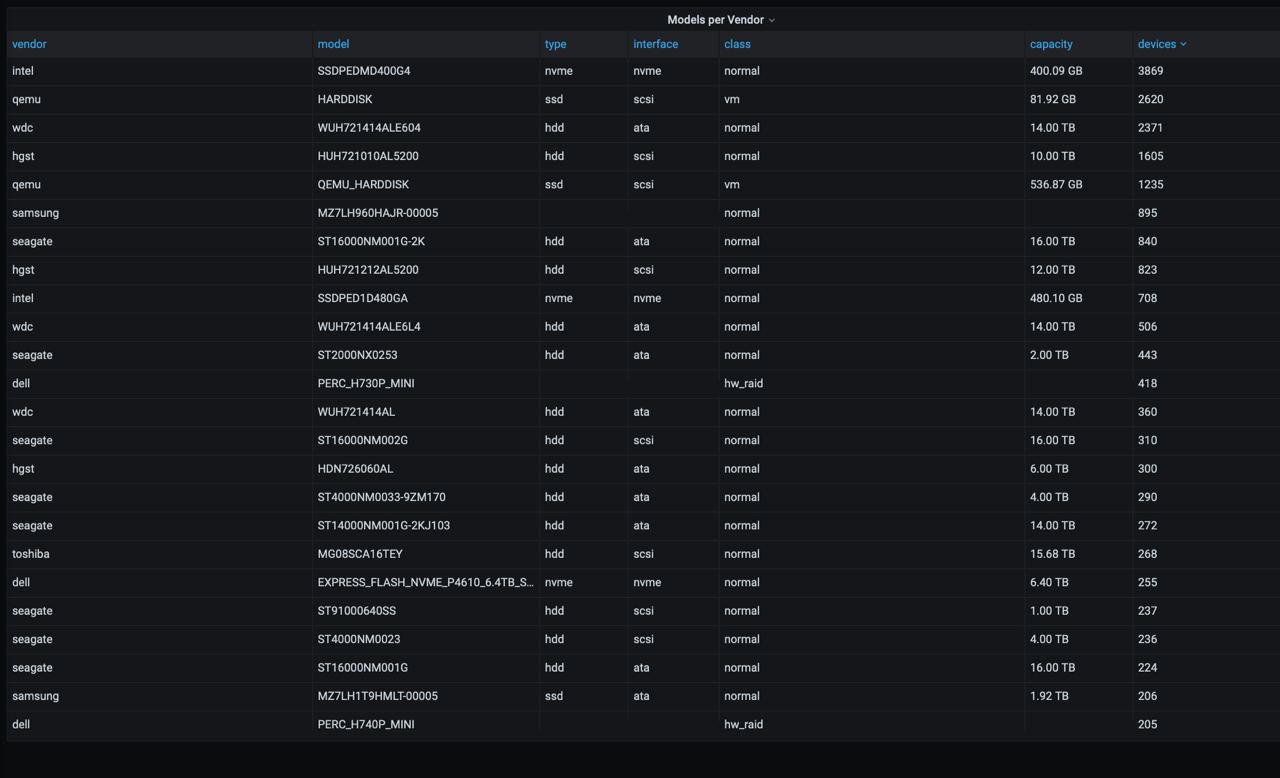The height and width of the screenshot is (778, 1280).
Task: Select model cell WUH721414ALE6L4
Action: coord(369,327)
